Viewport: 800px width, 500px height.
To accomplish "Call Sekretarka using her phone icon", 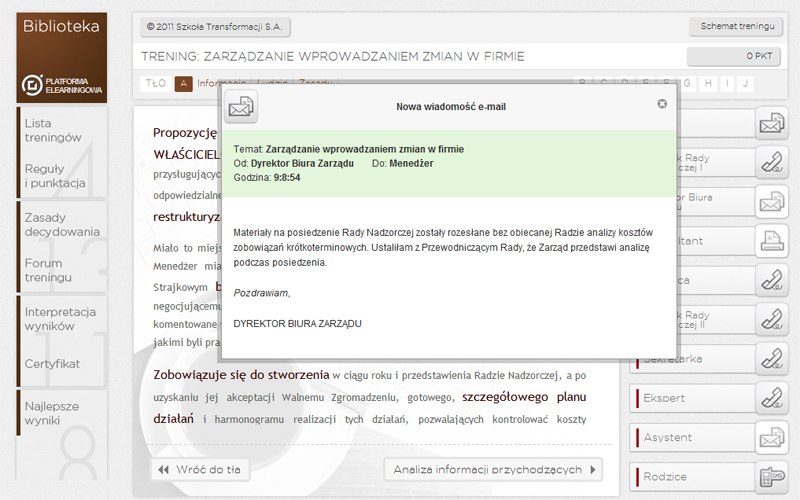I will tap(771, 359).
